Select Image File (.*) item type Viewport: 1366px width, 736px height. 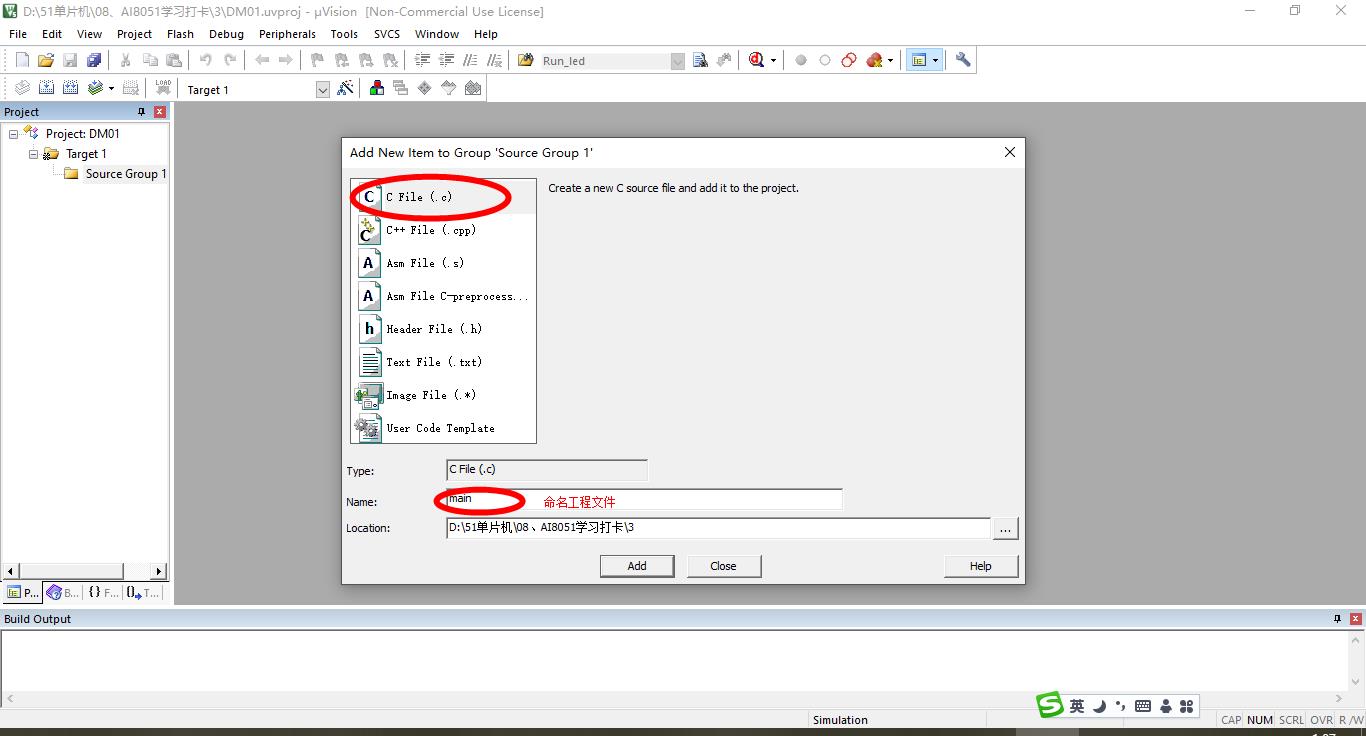[445, 395]
